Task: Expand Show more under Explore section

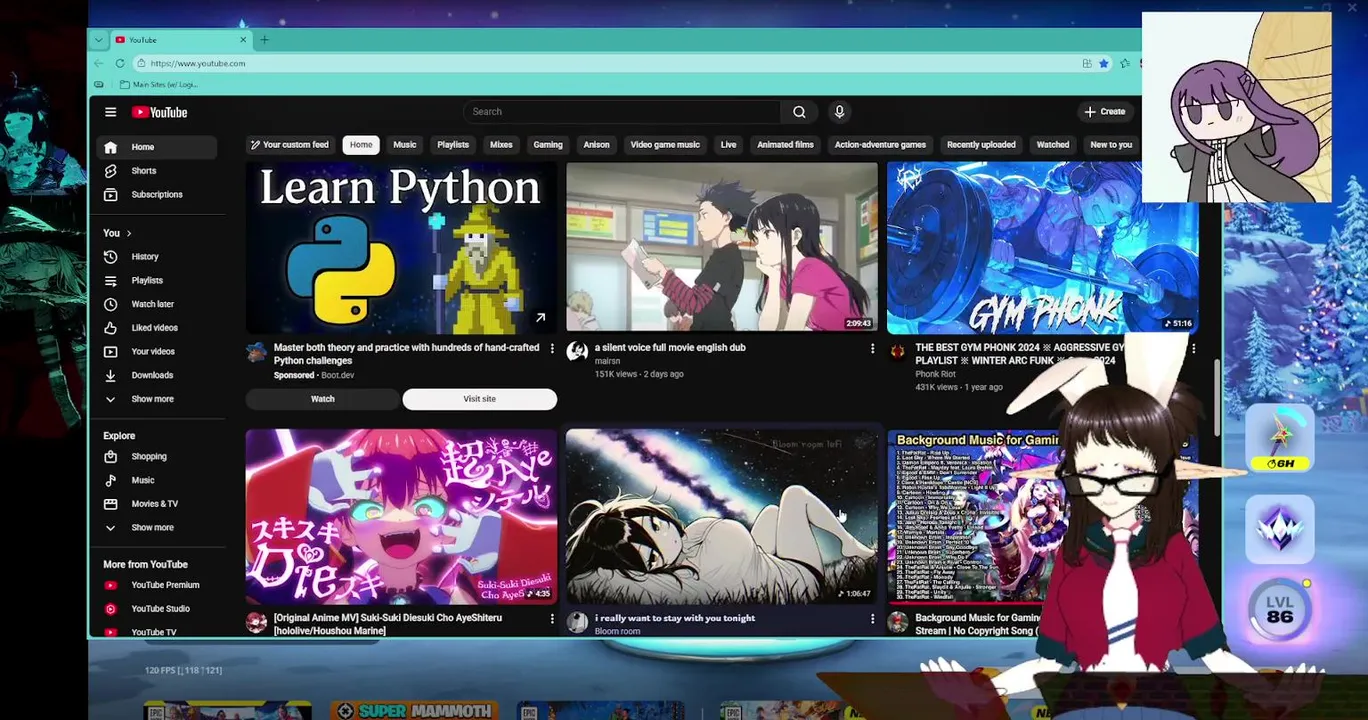Action: point(158,528)
